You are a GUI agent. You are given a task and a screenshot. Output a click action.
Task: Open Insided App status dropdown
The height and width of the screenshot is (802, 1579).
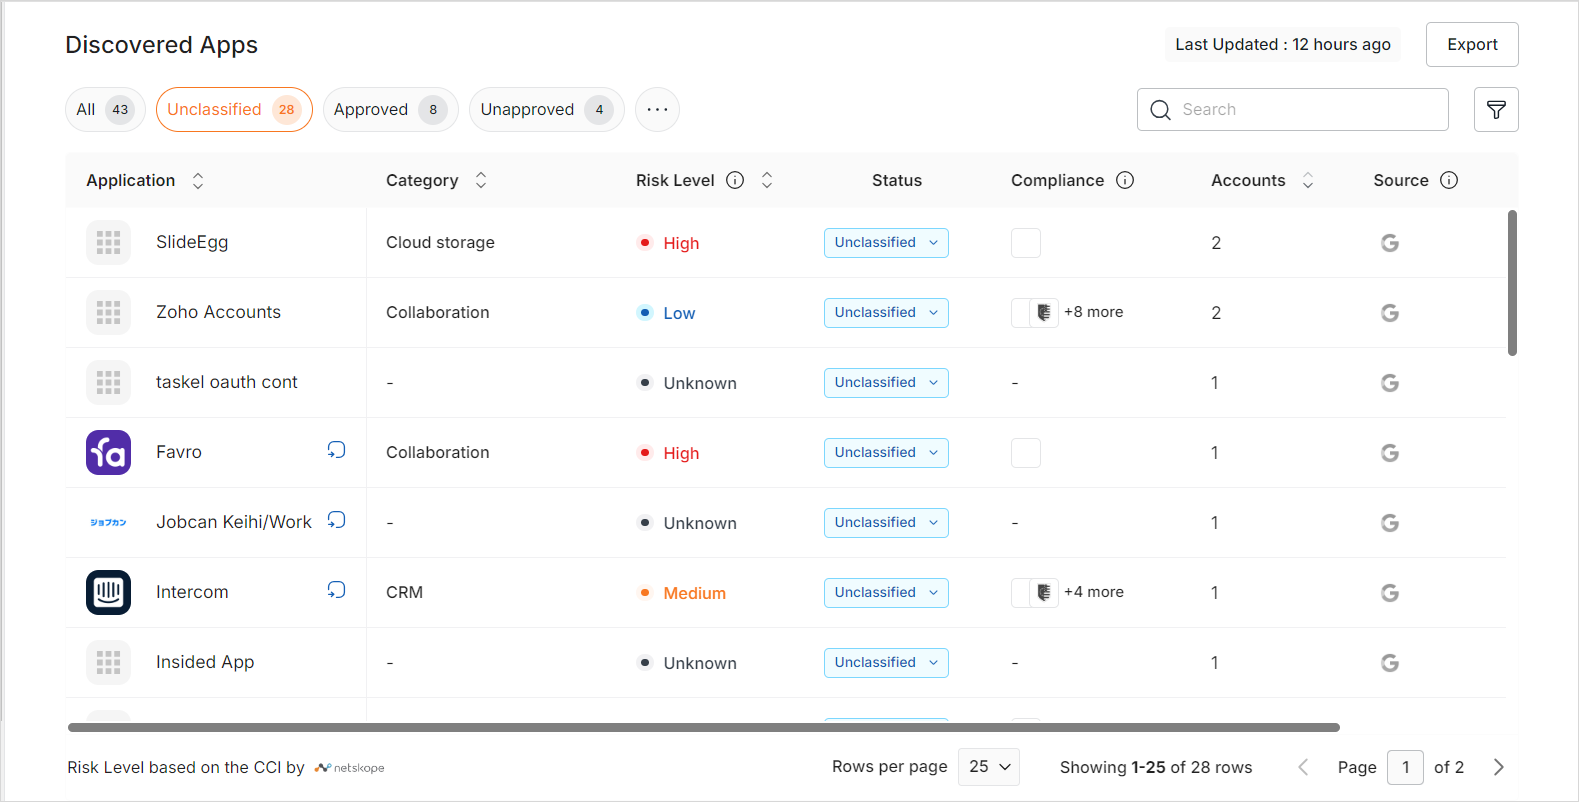886,663
